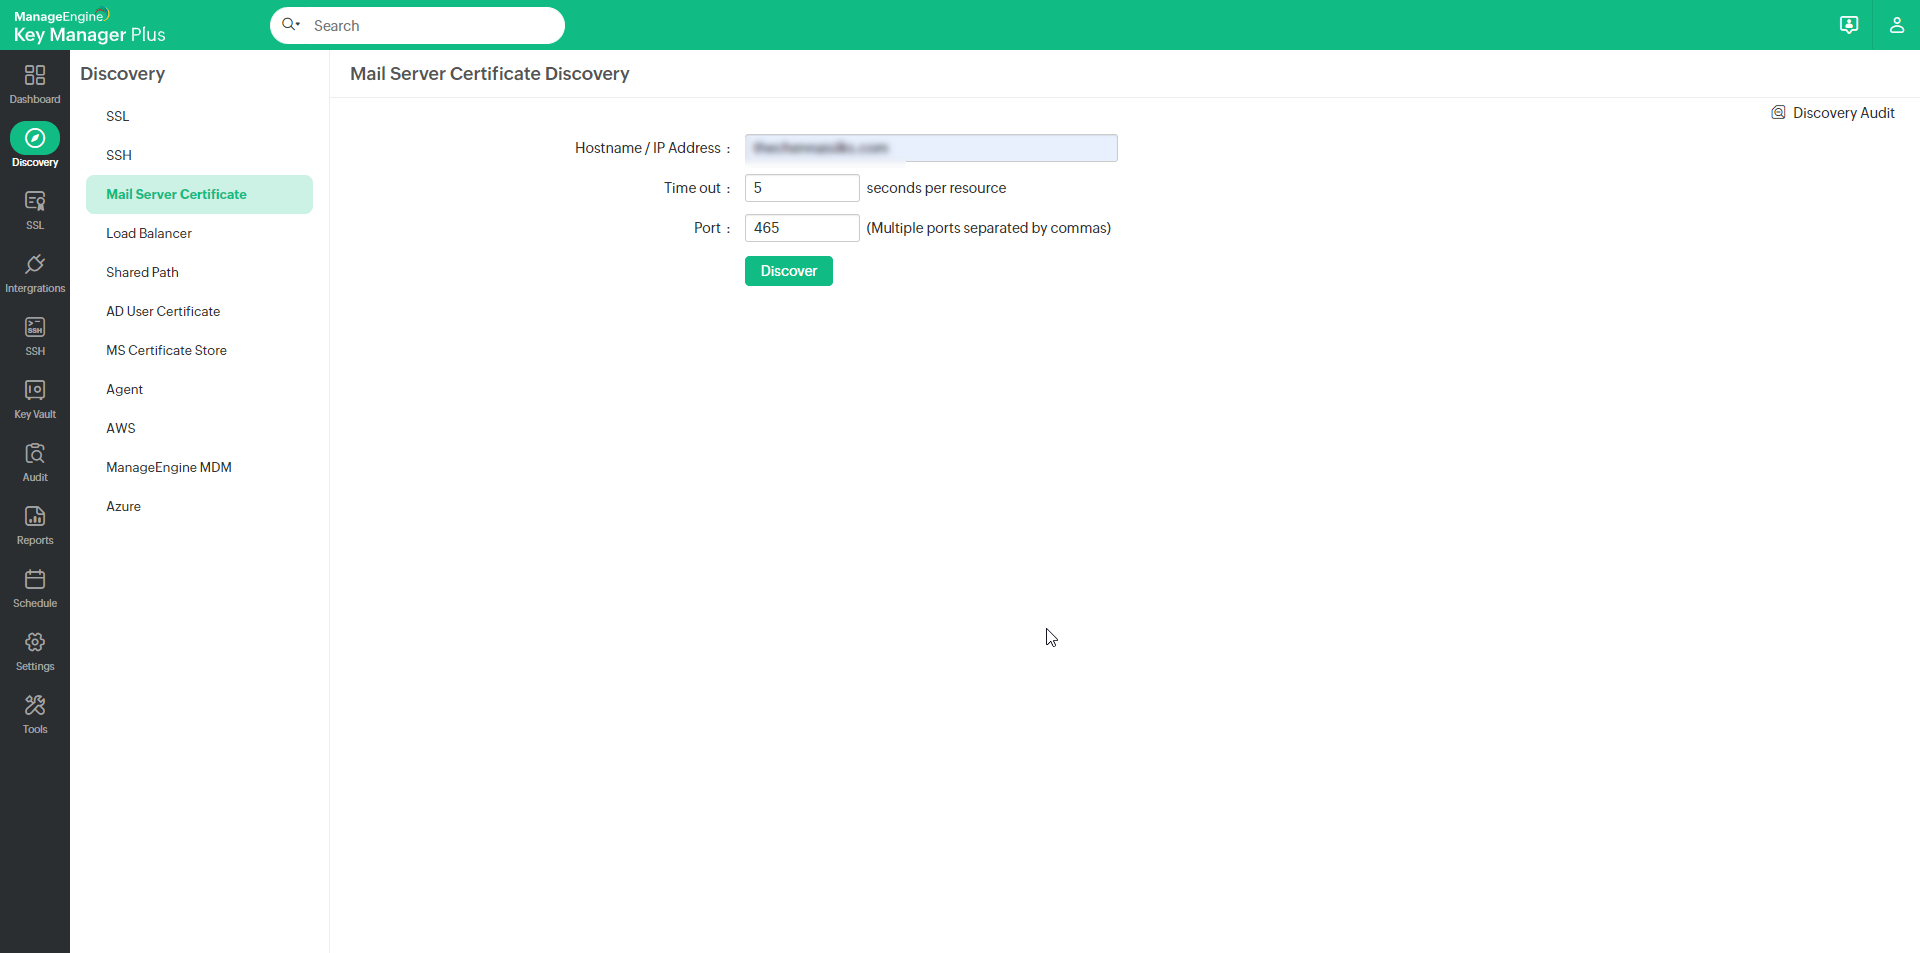1920x953 pixels.
Task: Click the Discover button
Action: click(788, 271)
